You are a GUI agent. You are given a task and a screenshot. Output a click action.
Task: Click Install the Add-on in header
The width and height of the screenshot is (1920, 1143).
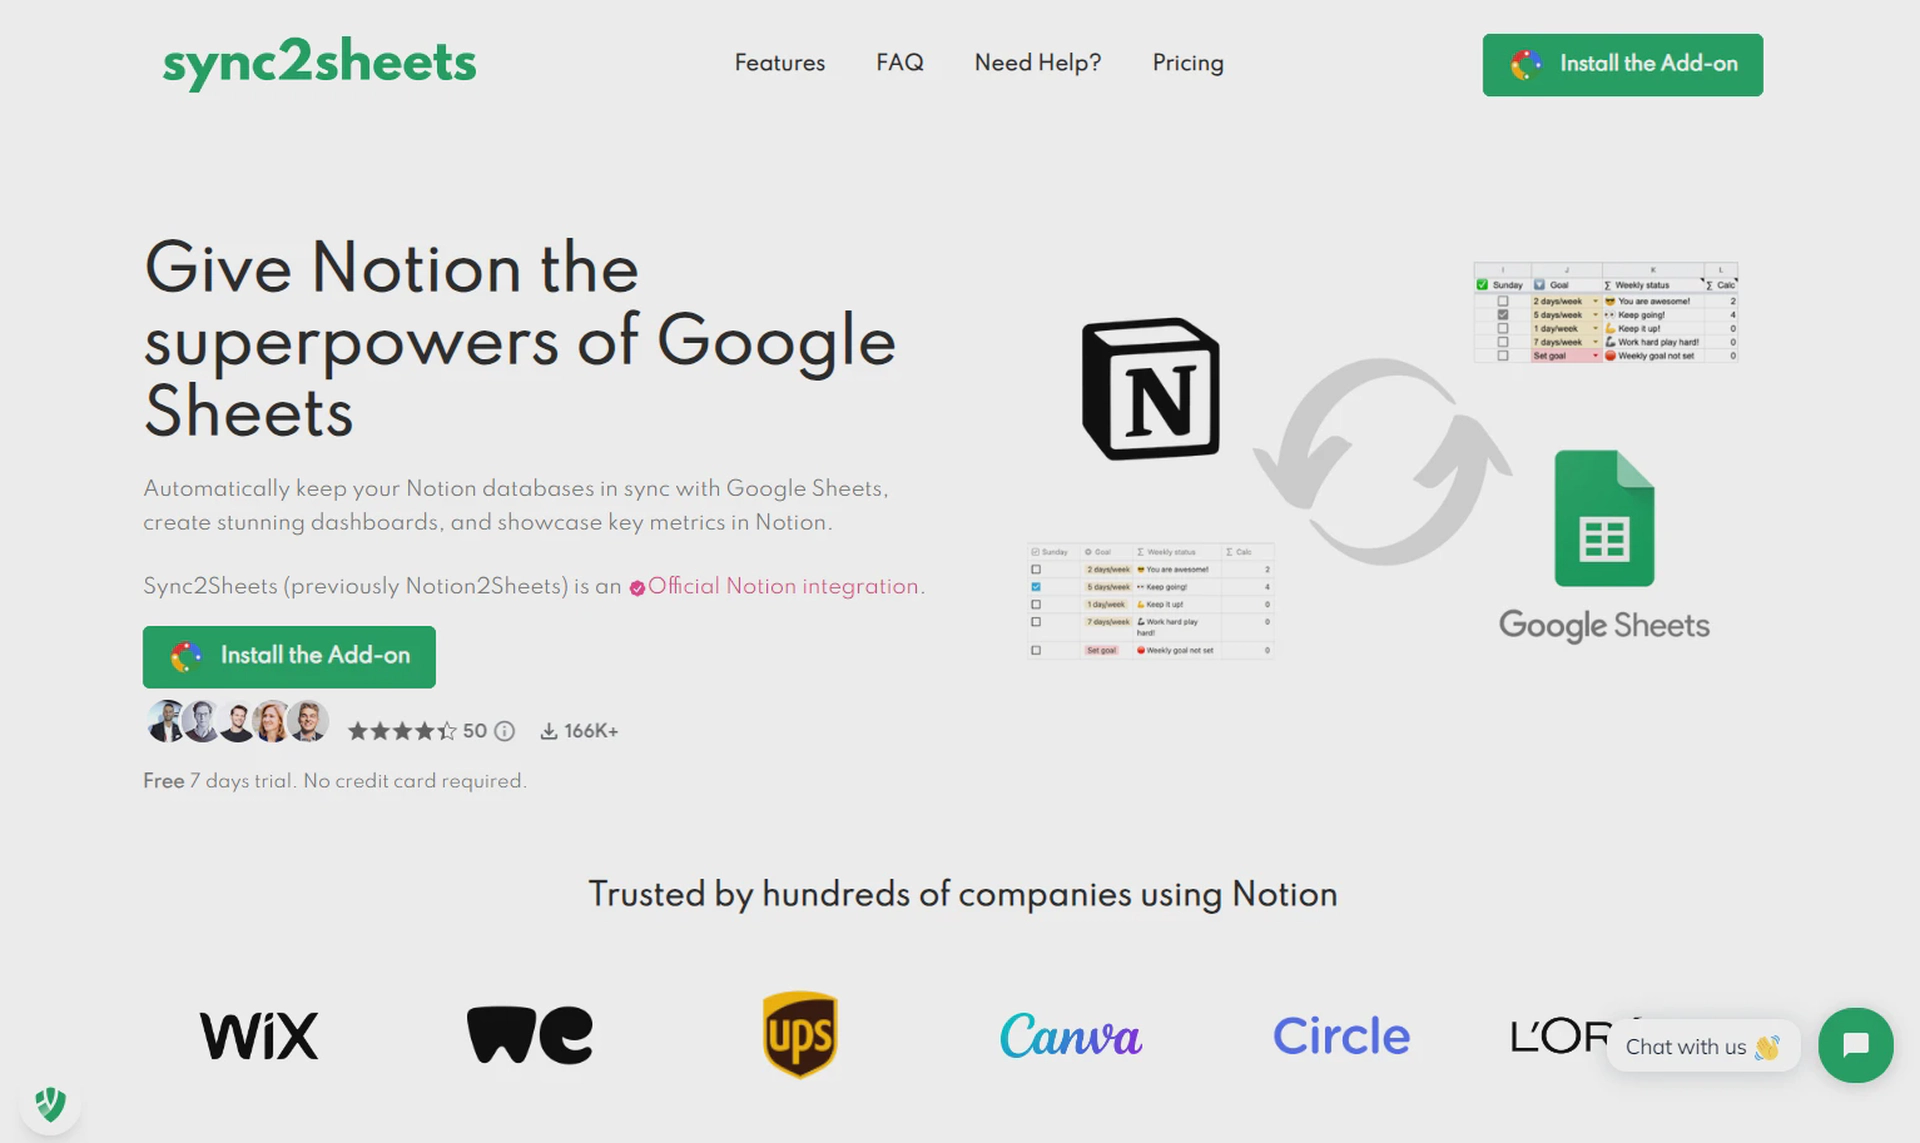pos(1622,65)
